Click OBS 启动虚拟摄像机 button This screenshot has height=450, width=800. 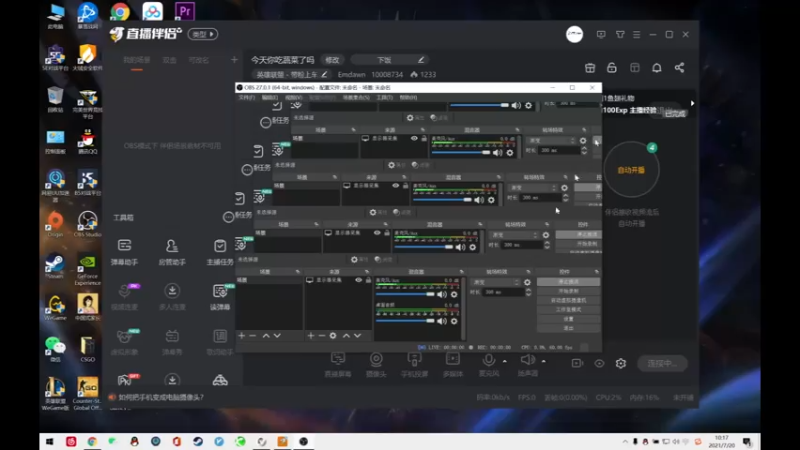coord(568,300)
